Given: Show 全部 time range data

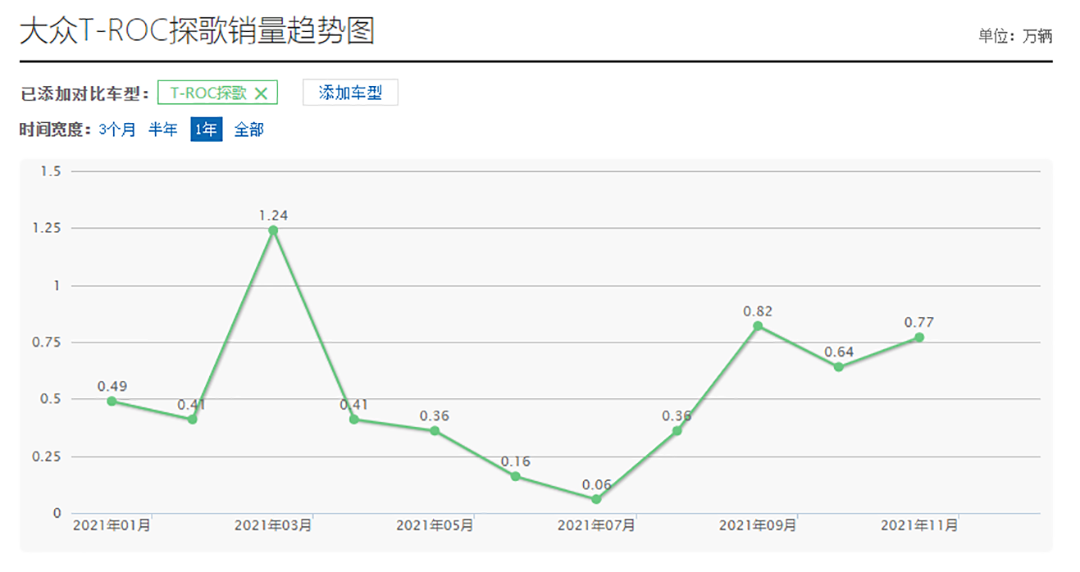Looking at the screenshot, I should 249,130.
